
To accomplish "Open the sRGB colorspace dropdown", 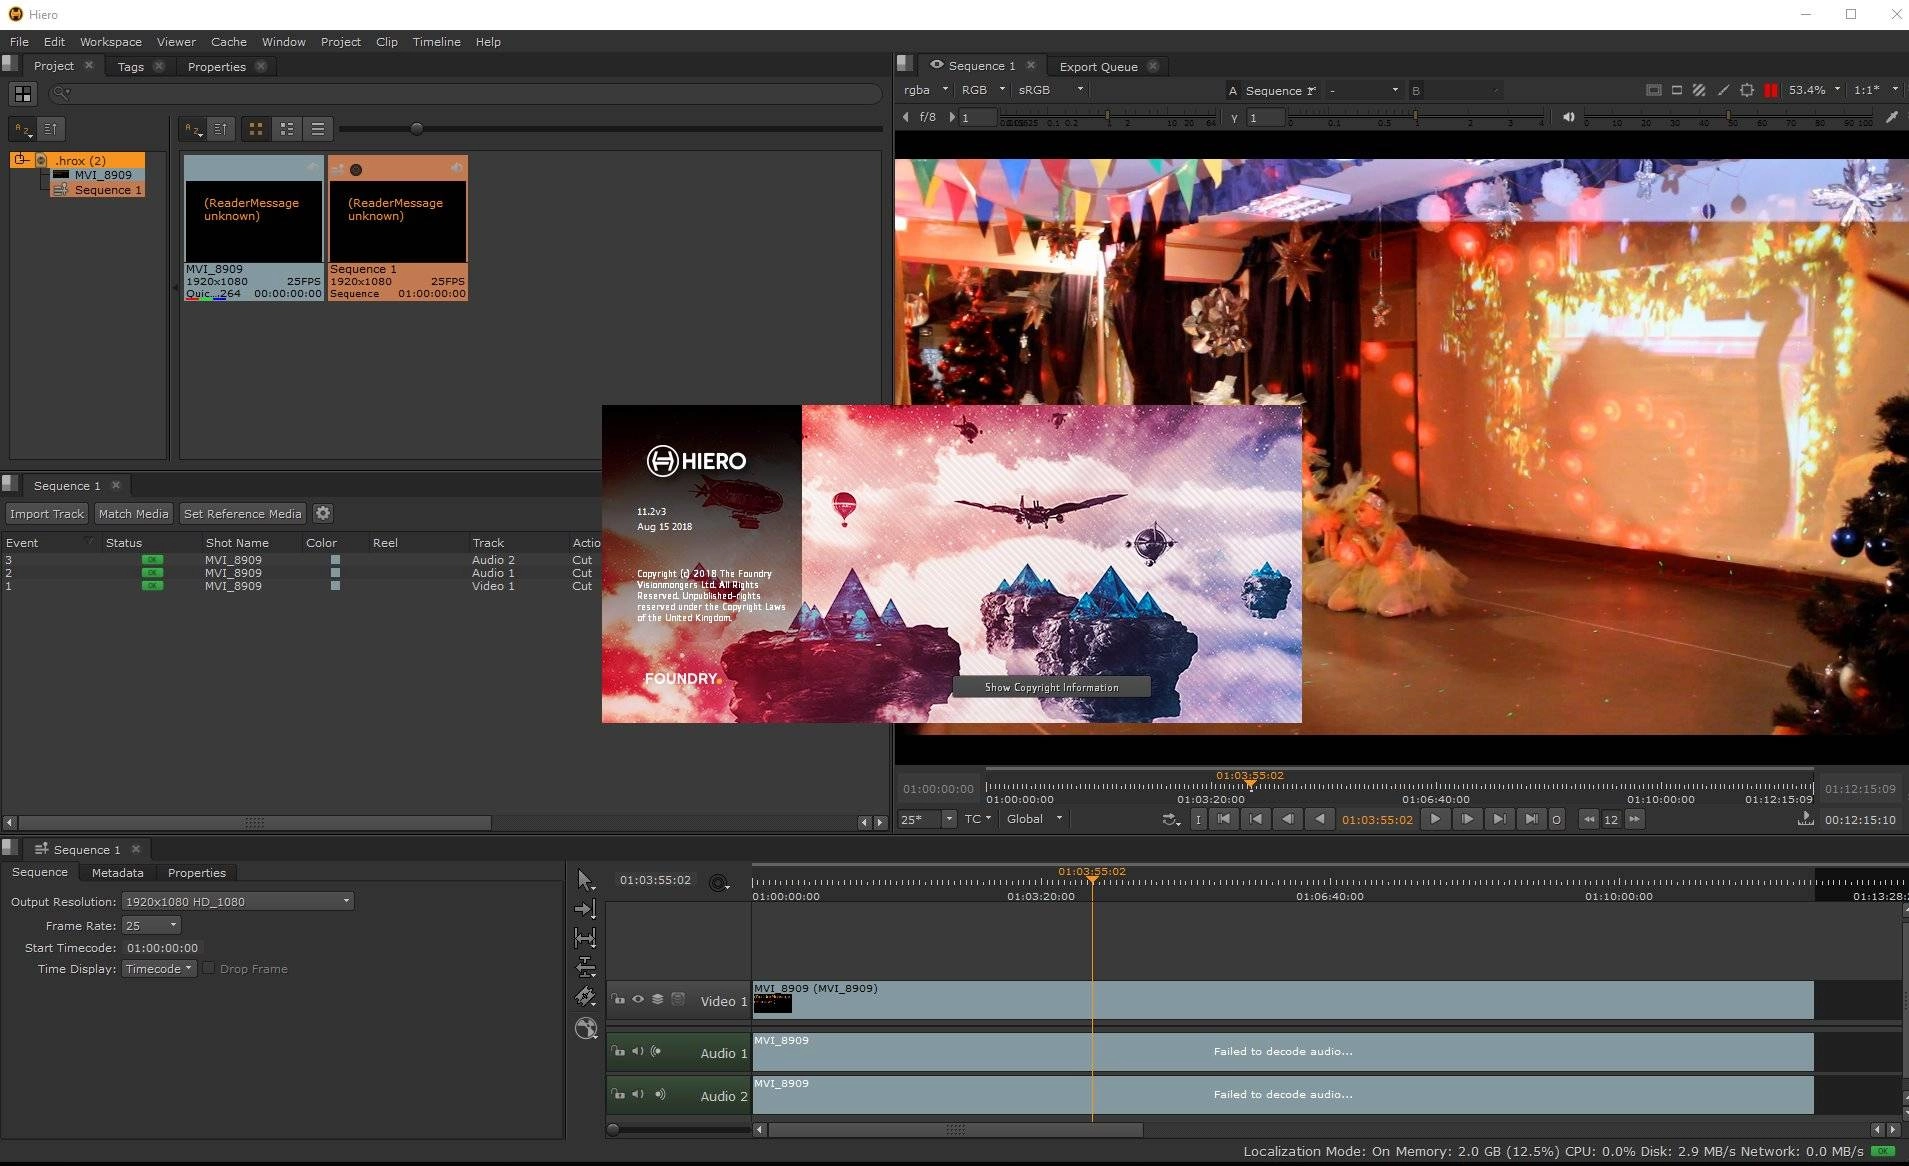I will click(x=1050, y=90).
